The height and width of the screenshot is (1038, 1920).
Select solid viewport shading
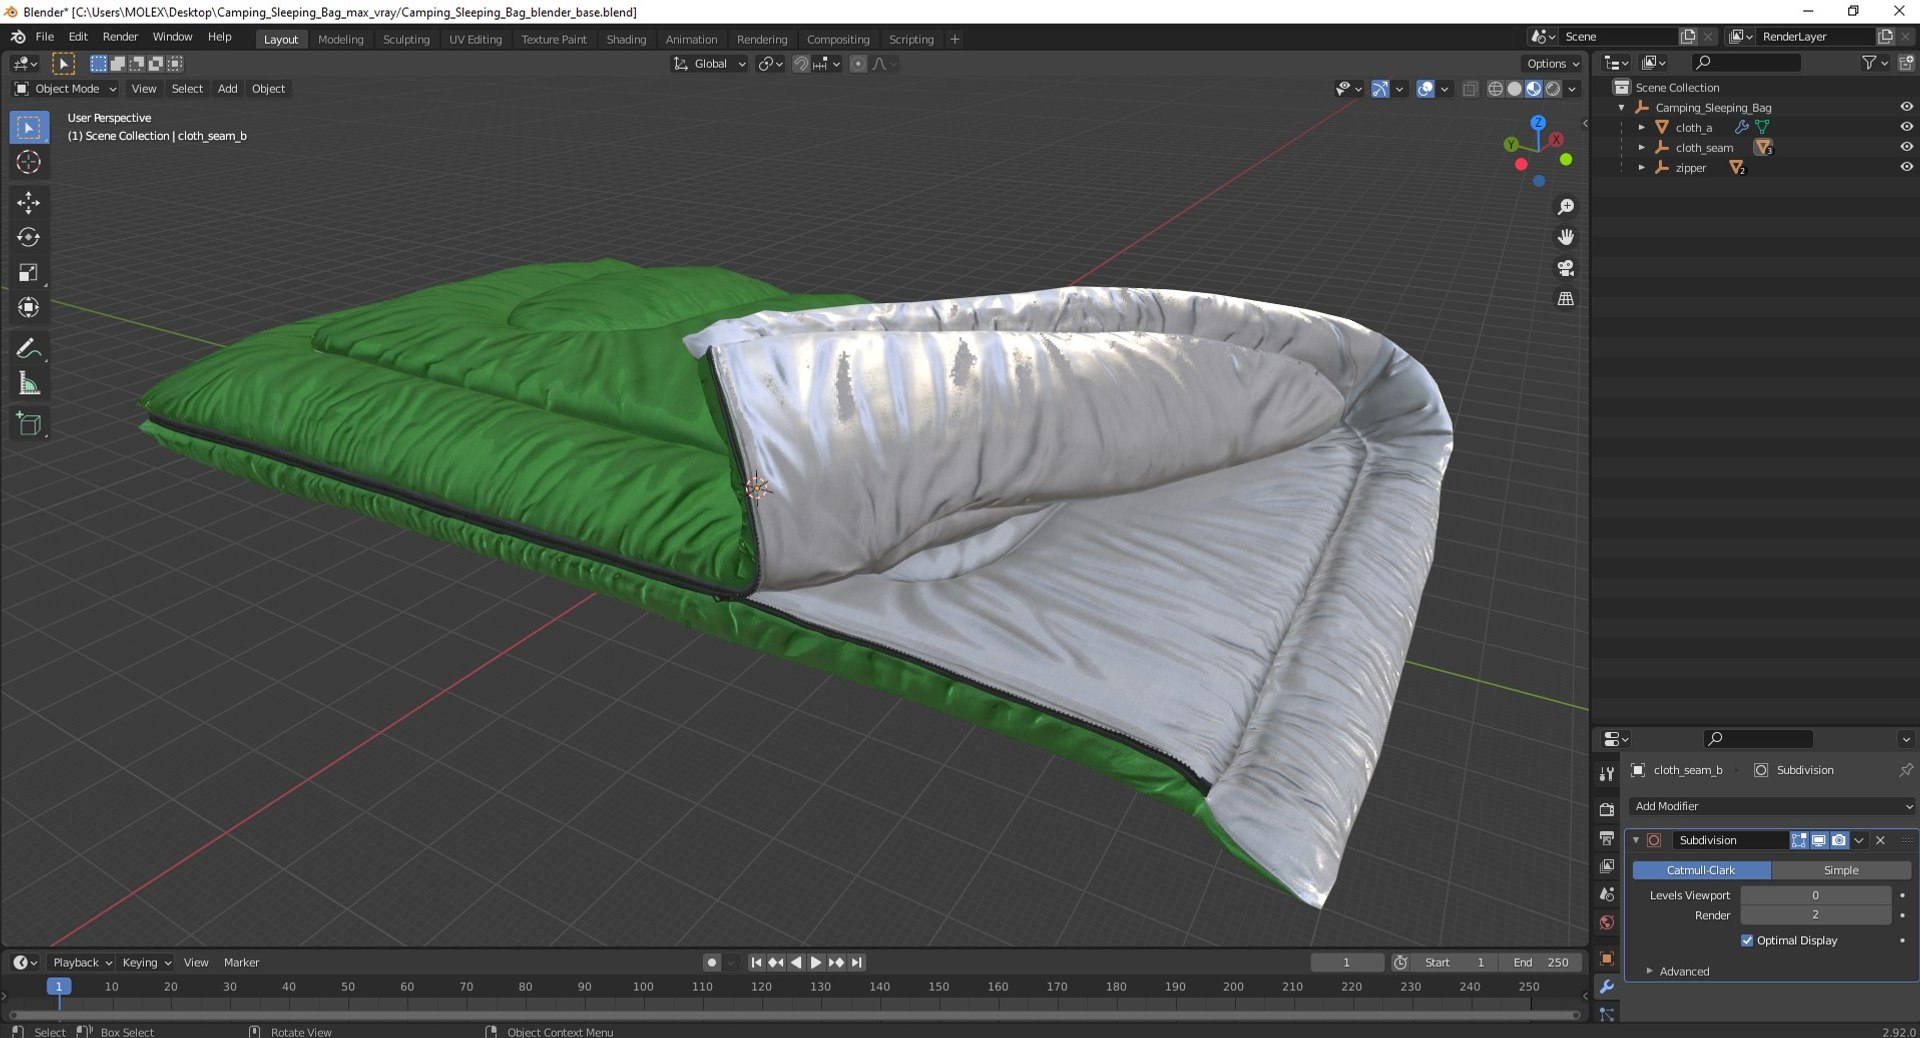pos(1514,89)
